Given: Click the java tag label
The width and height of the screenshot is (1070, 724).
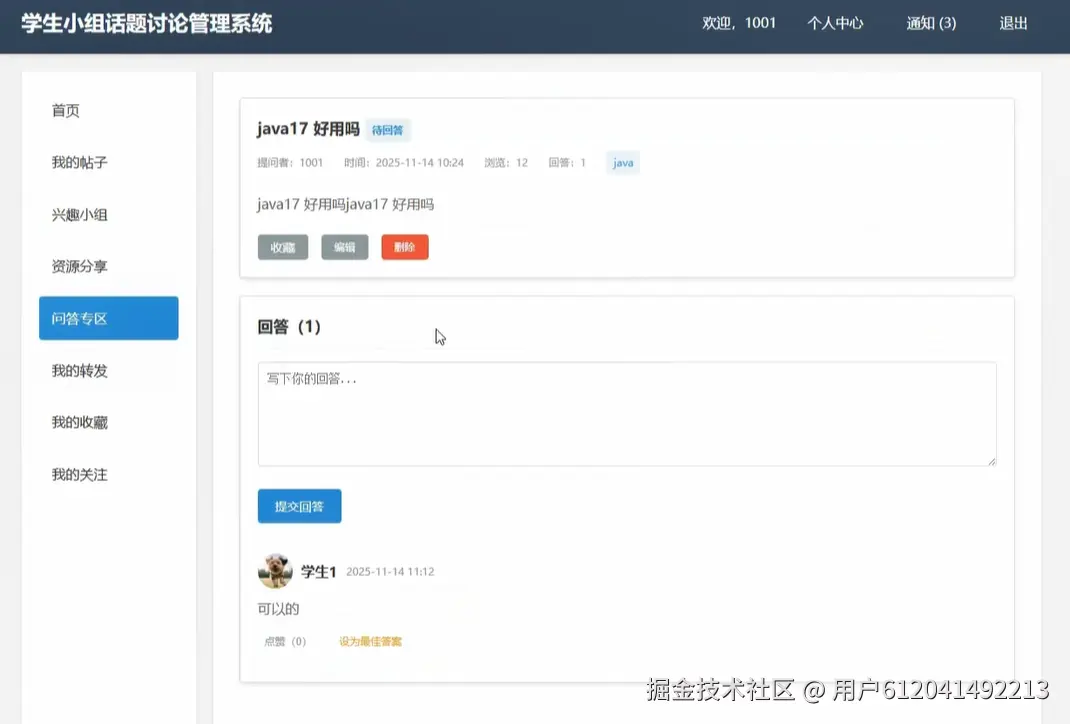Looking at the screenshot, I should pos(622,162).
